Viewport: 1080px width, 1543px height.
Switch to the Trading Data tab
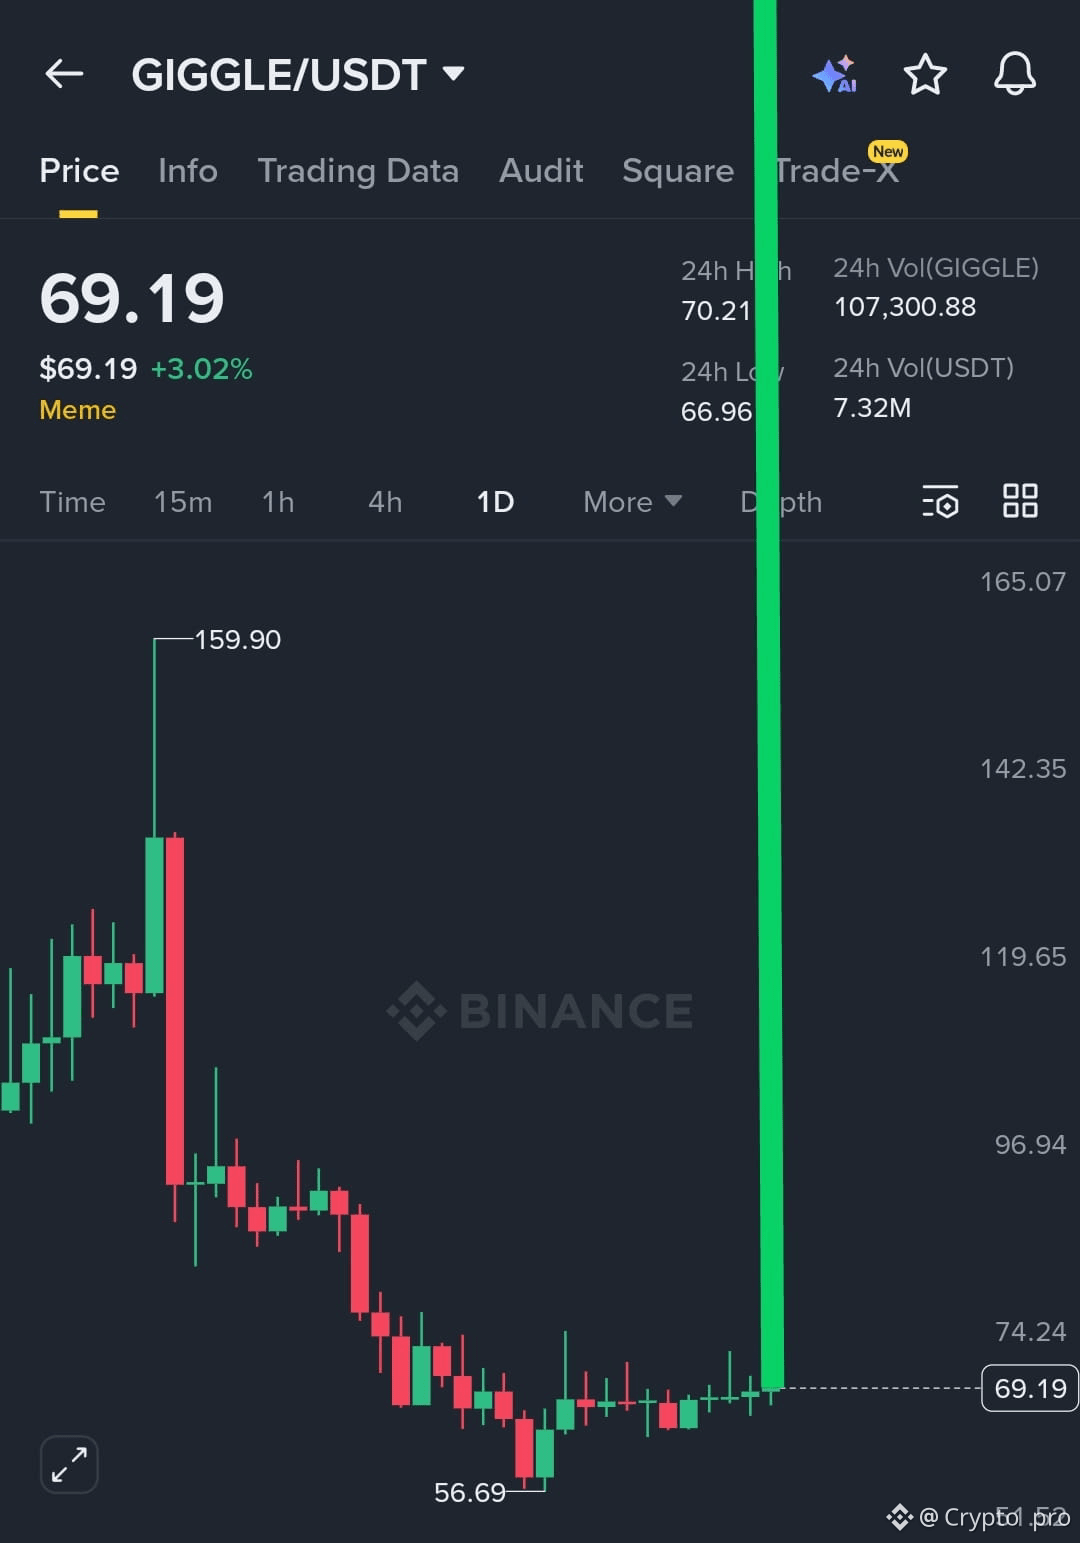(358, 170)
